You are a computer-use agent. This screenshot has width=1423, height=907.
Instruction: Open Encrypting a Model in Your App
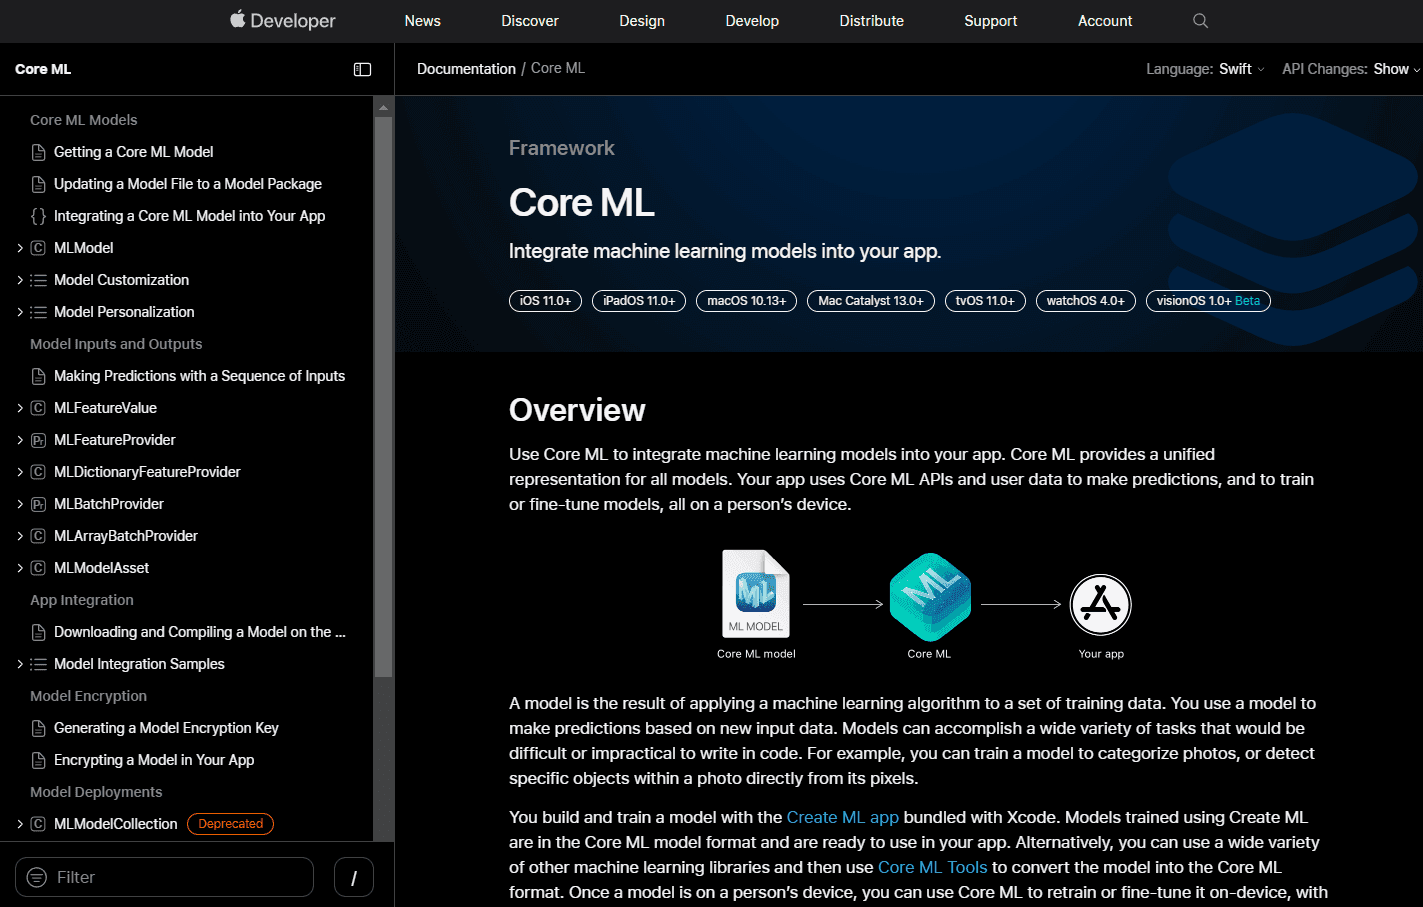(154, 760)
